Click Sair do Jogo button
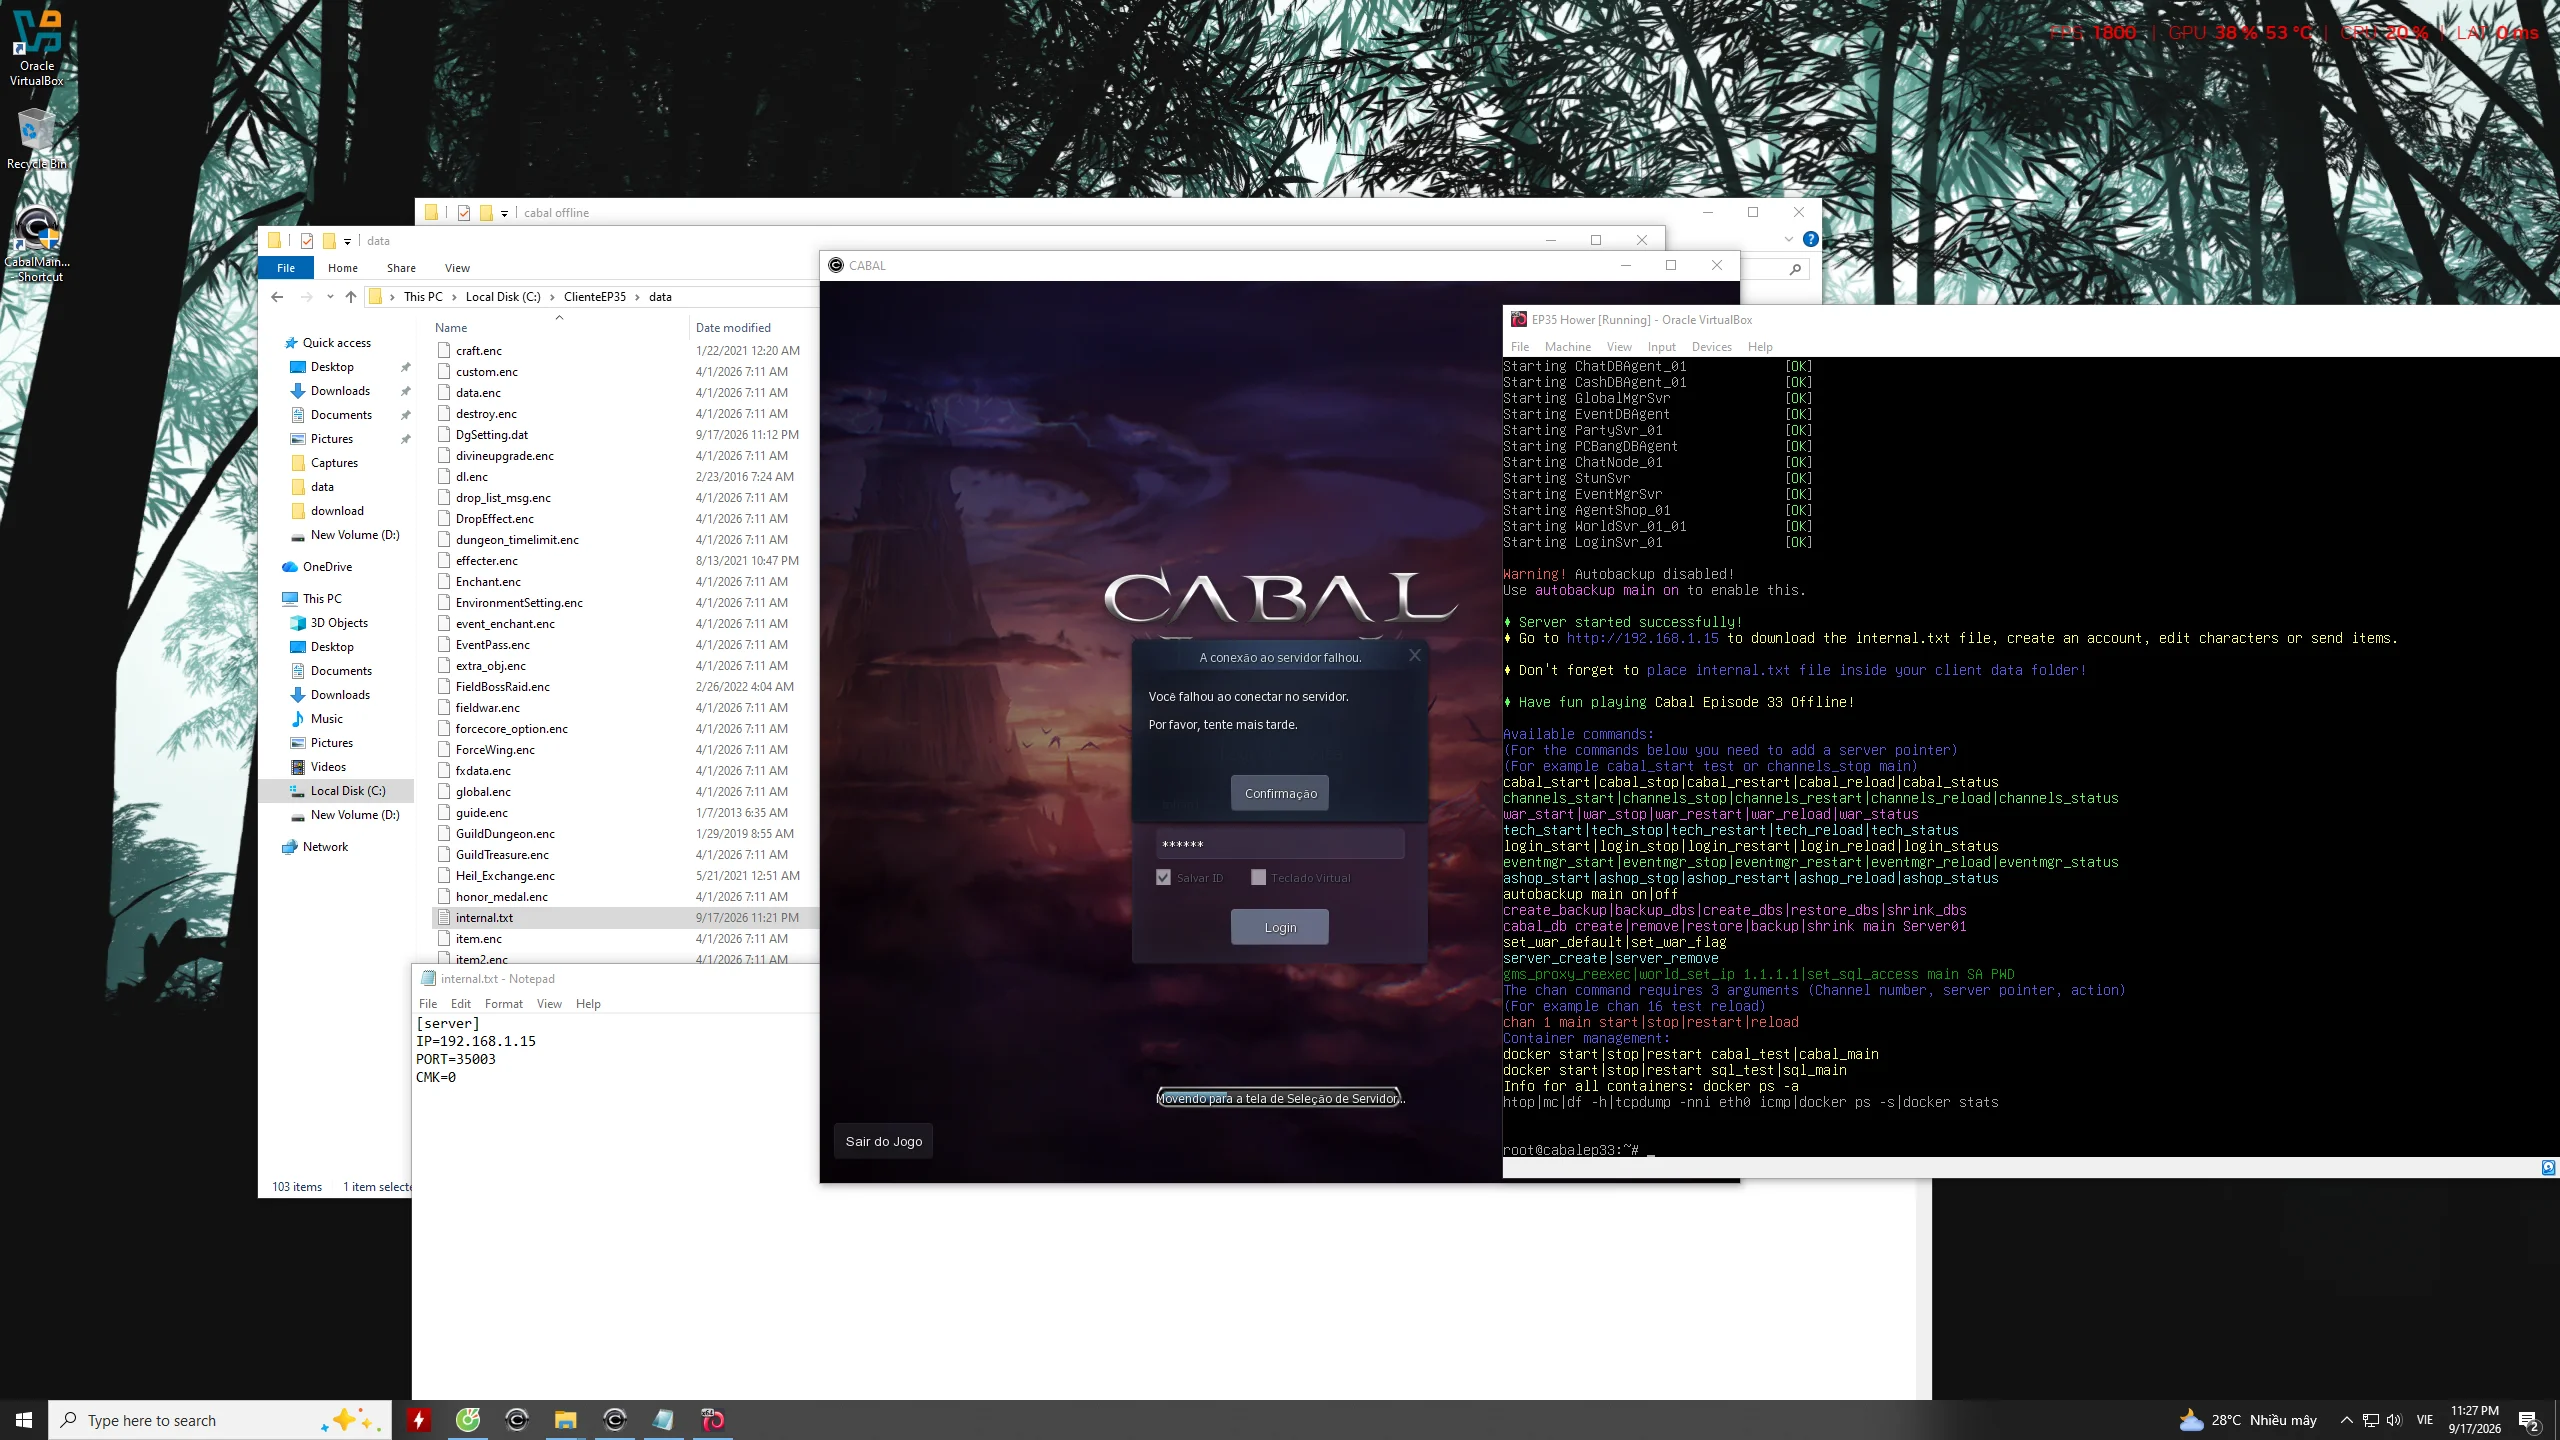Viewport: 2560px width, 1440px height. click(x=884, y=1141)
